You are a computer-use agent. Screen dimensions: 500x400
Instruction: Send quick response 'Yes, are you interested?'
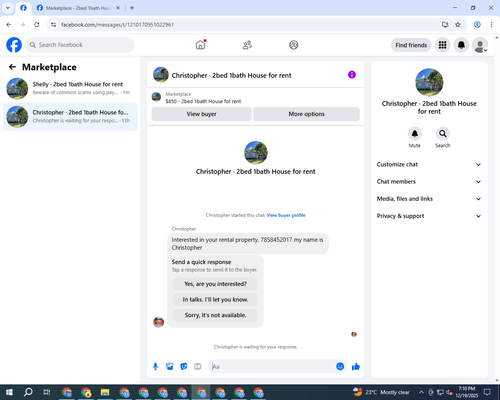pyautogui.click(x=215, y=284)
